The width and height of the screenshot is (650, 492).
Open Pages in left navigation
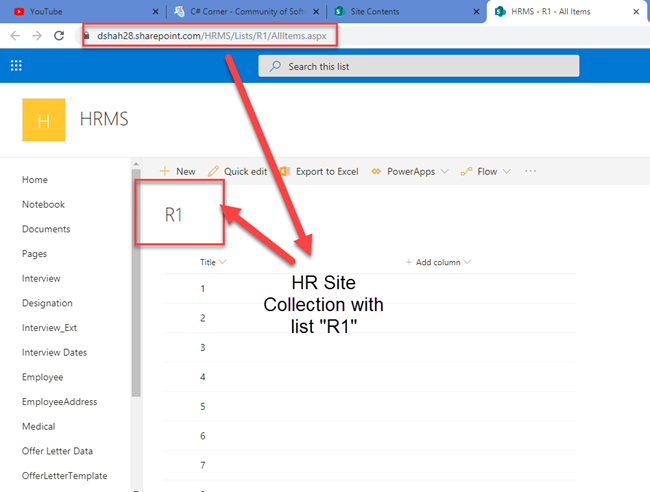tap(34, 254)
